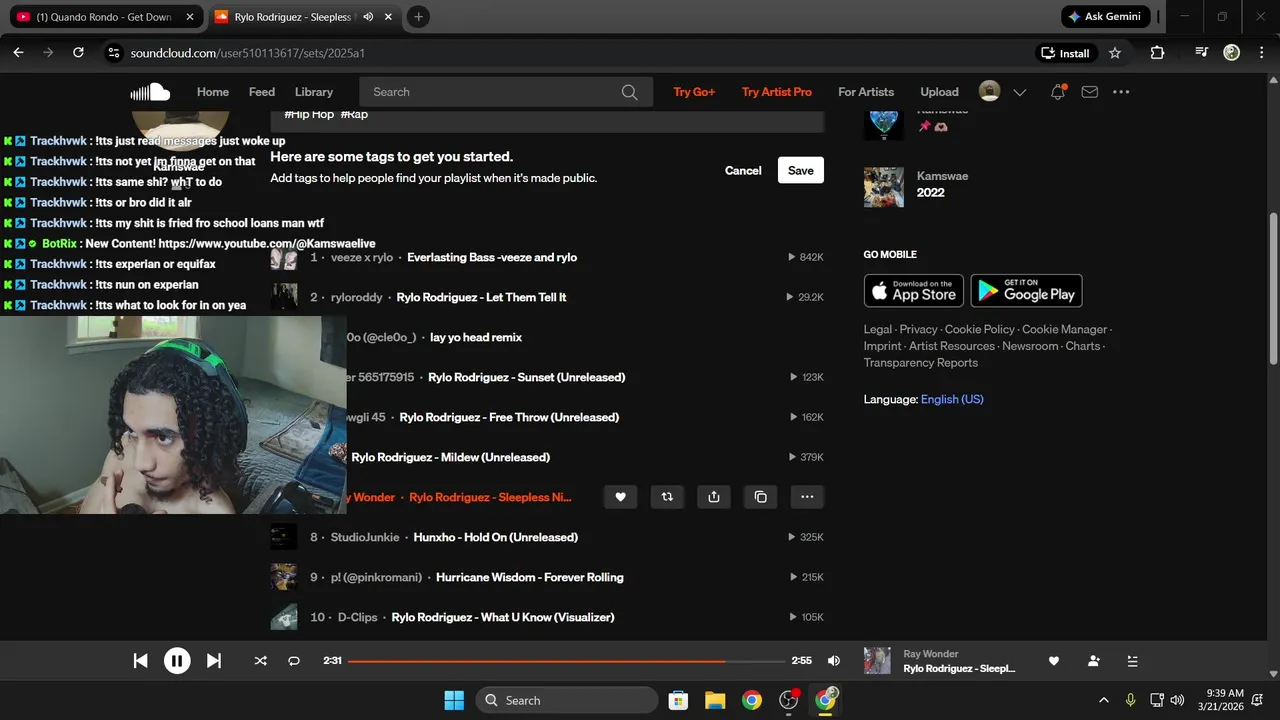Click the SoundCloud logo in the header

coord(150,92)
